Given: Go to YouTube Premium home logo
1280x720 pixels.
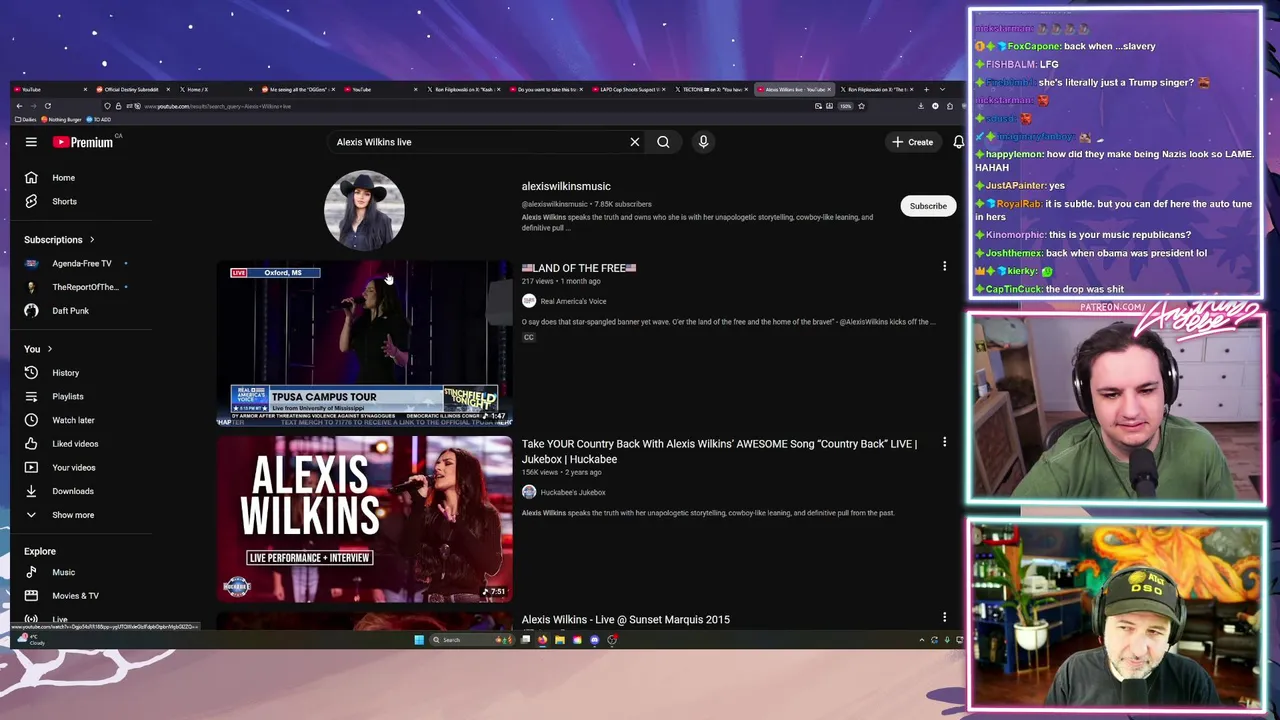Looking at the screenshot, I should [83, 142].
